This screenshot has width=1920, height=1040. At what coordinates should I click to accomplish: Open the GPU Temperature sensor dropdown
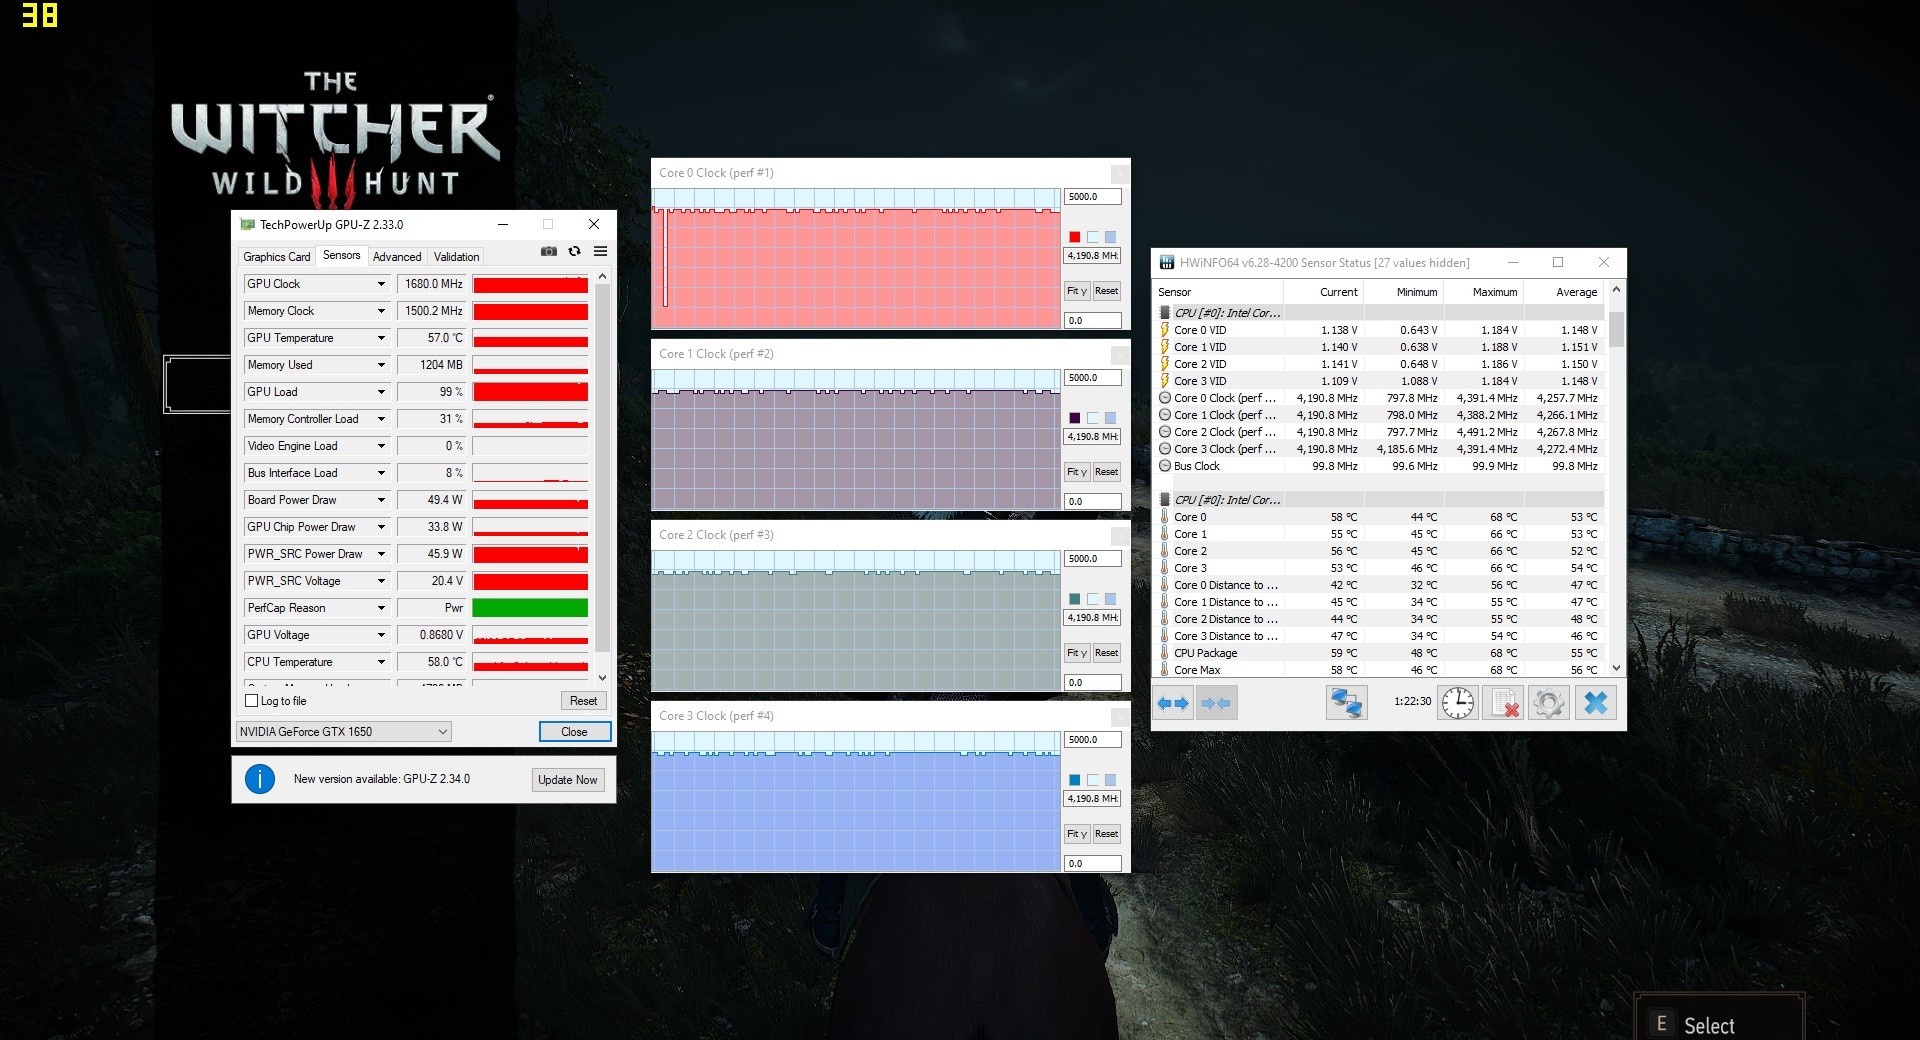[381, 338]
